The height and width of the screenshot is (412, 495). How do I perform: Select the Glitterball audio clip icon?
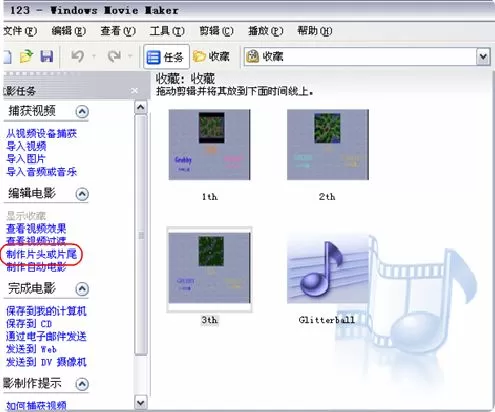coord(328,269)
